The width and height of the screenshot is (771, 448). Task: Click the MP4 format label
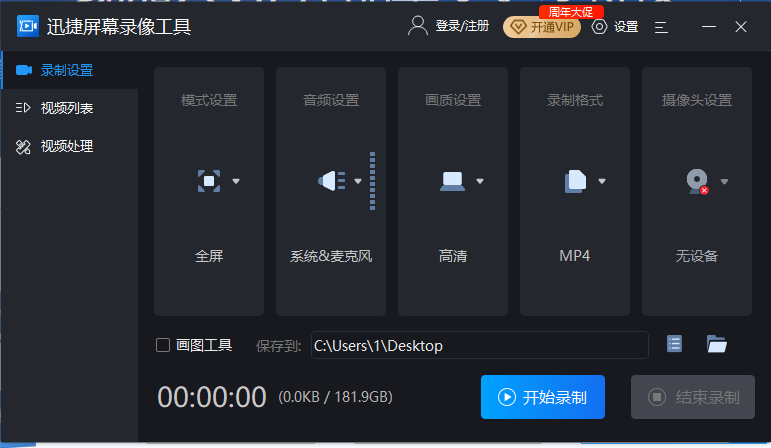click(x=575, y=256)
